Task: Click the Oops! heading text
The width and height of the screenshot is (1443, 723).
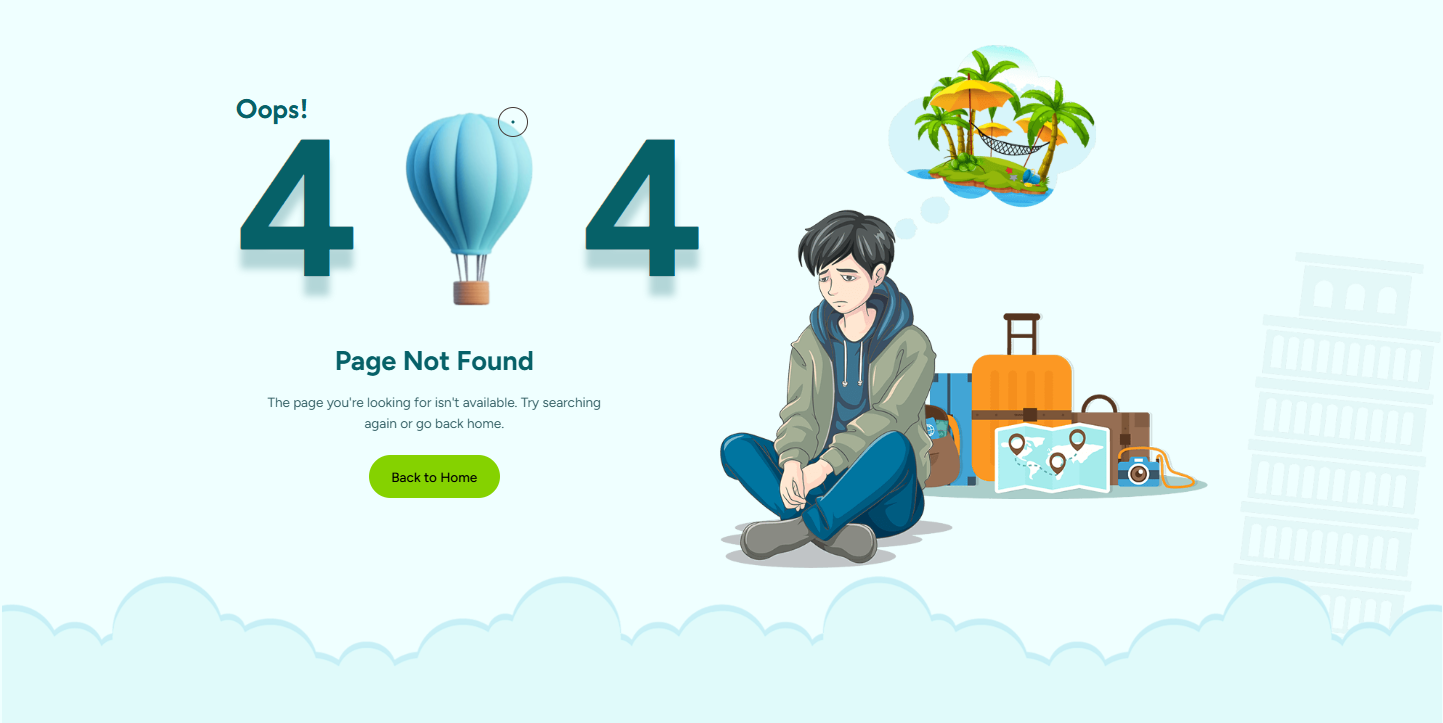Action: pyautogui.click(x=272, y=108)
